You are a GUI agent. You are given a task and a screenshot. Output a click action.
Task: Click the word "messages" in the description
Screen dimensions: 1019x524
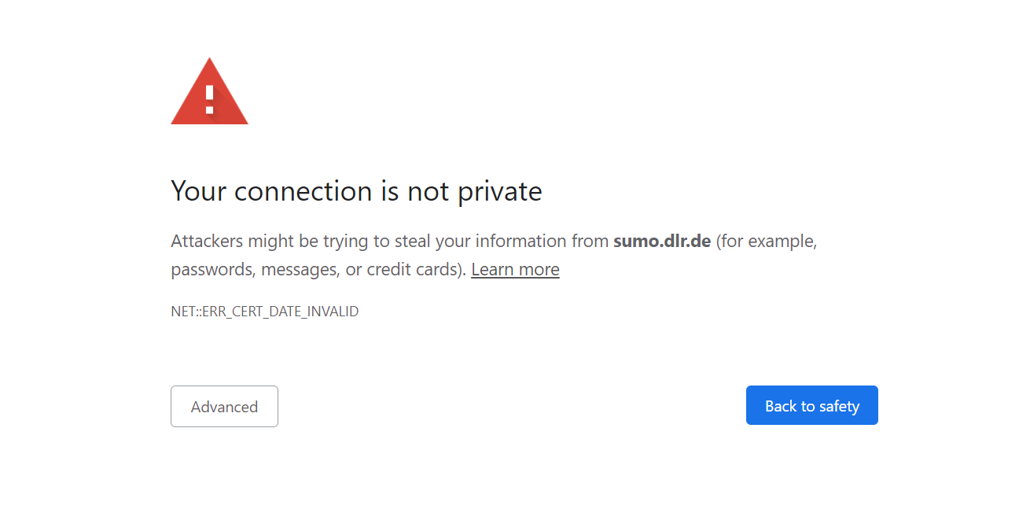[299, 270]
